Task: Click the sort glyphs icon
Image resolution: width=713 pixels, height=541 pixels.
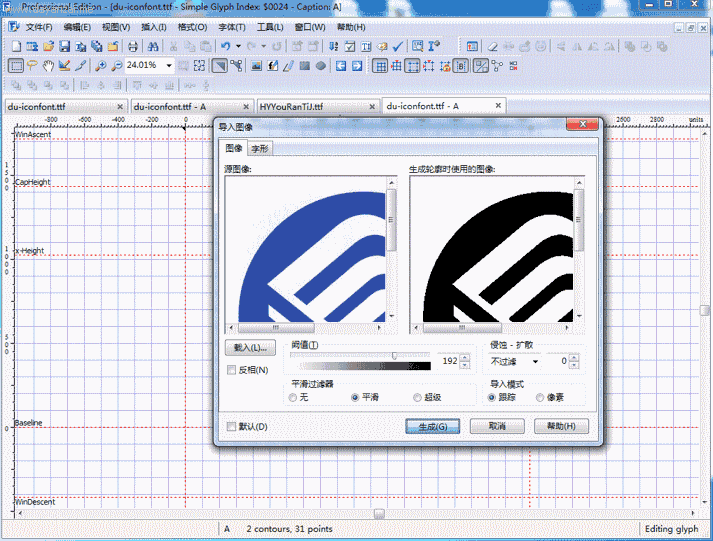Action: click(333, 46)
